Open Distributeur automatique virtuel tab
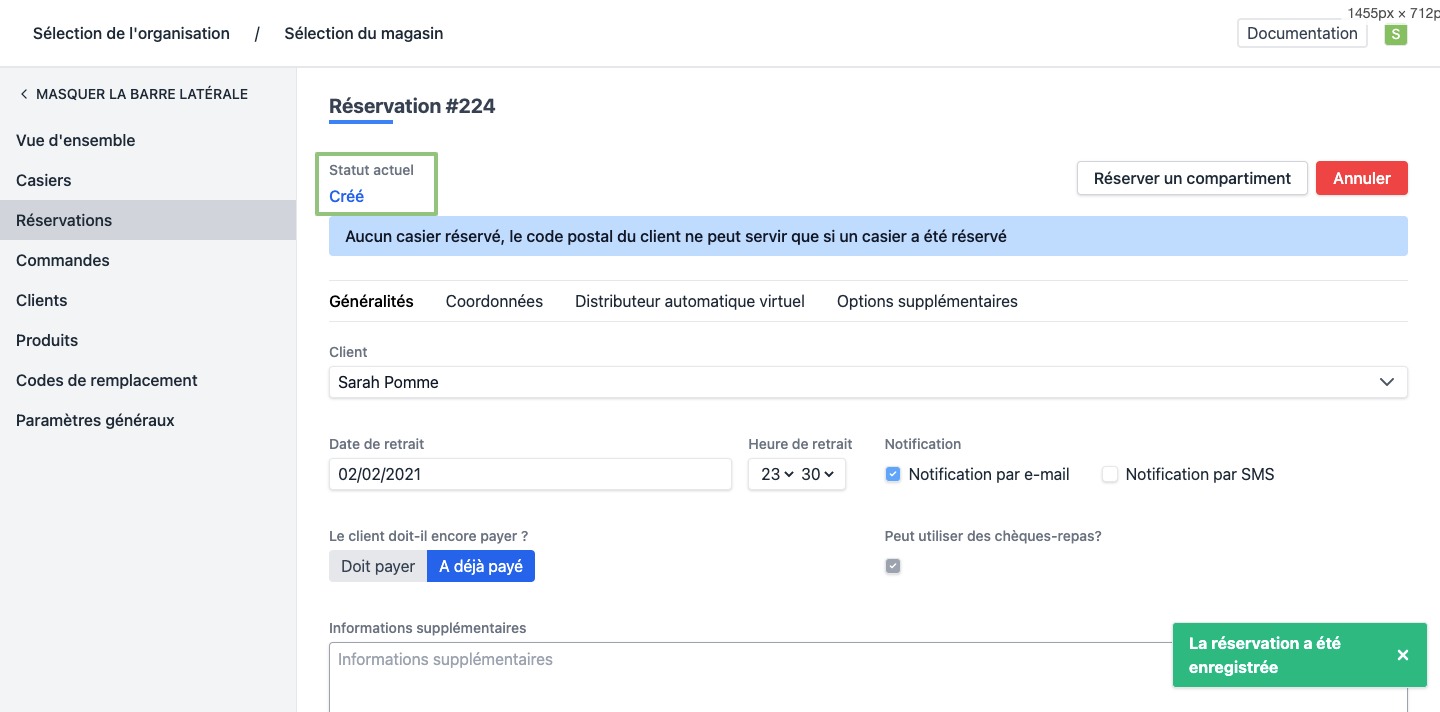The height and width of the screenshot is (712, 1440). [689, 301]
